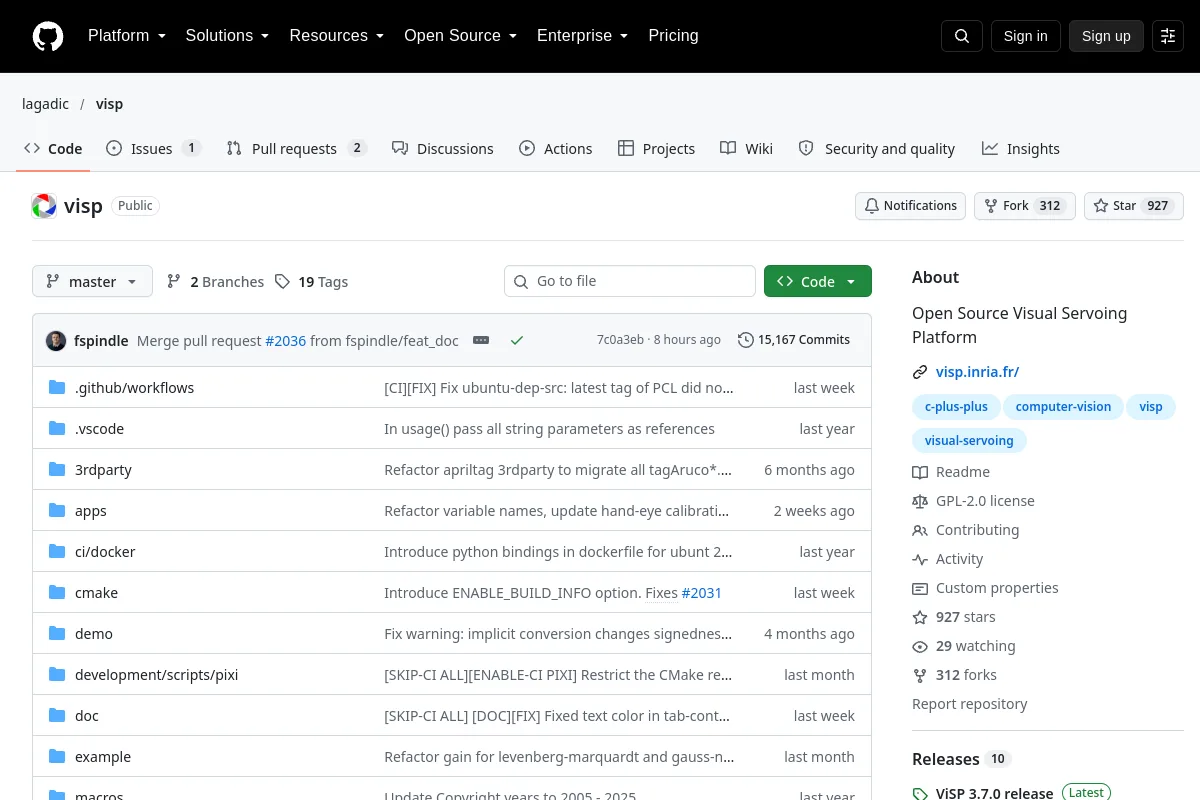Switch to the Issues tab
1200x800 pixels.
[x=153, y=148]
